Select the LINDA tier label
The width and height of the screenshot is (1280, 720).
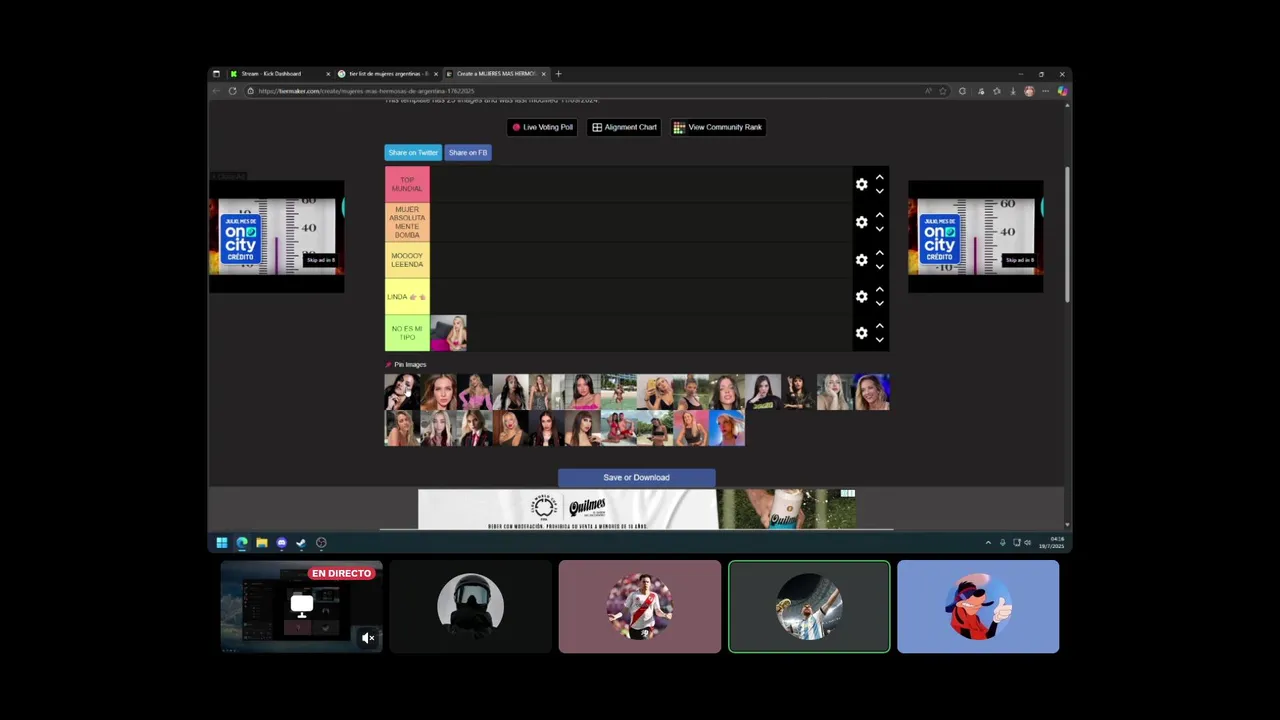tap(407, 296)
